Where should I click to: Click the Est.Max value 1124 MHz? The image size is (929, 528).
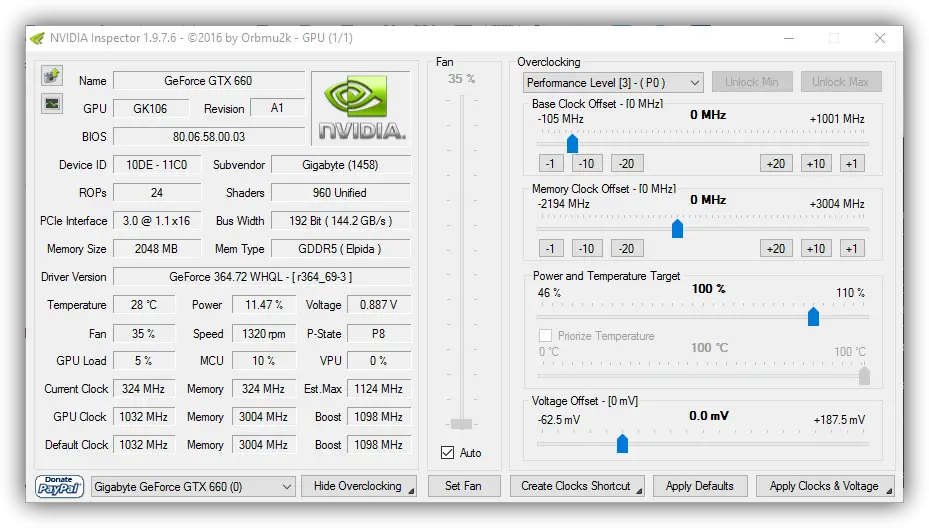(379, 389)
